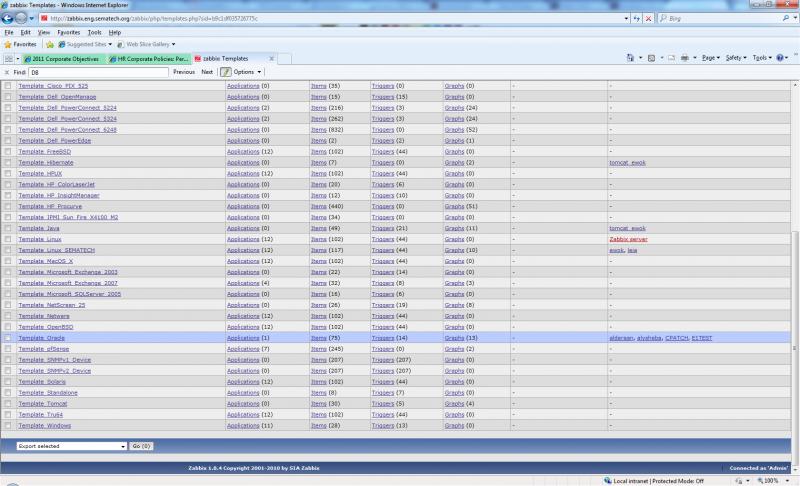Image resolution: width=800 pixels, height=486 pixels.
Task: Tick checkbox for Template_Linux_SEMATECH
Action: (x=8, y=250)
